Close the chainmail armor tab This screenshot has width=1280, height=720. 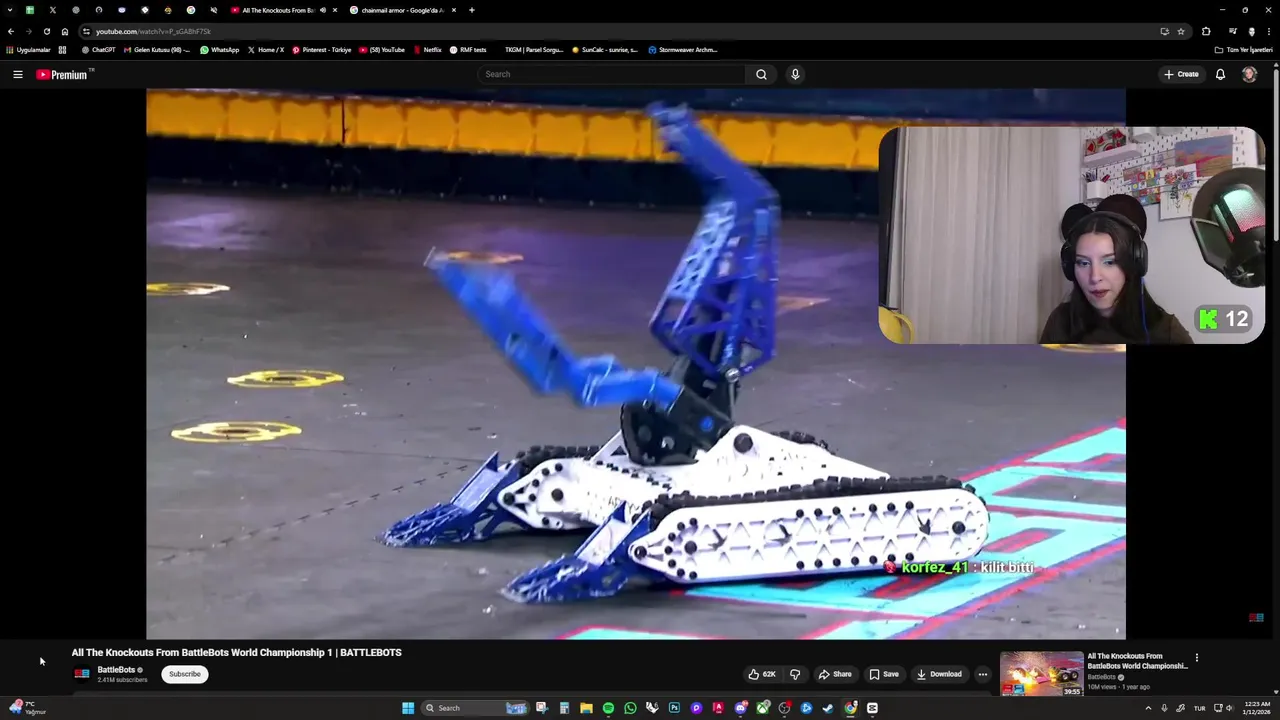[454, 10]
